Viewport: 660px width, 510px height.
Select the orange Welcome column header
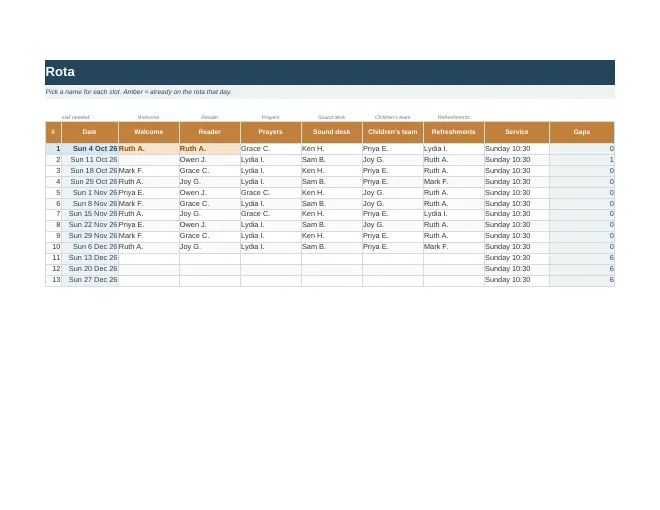149,132
